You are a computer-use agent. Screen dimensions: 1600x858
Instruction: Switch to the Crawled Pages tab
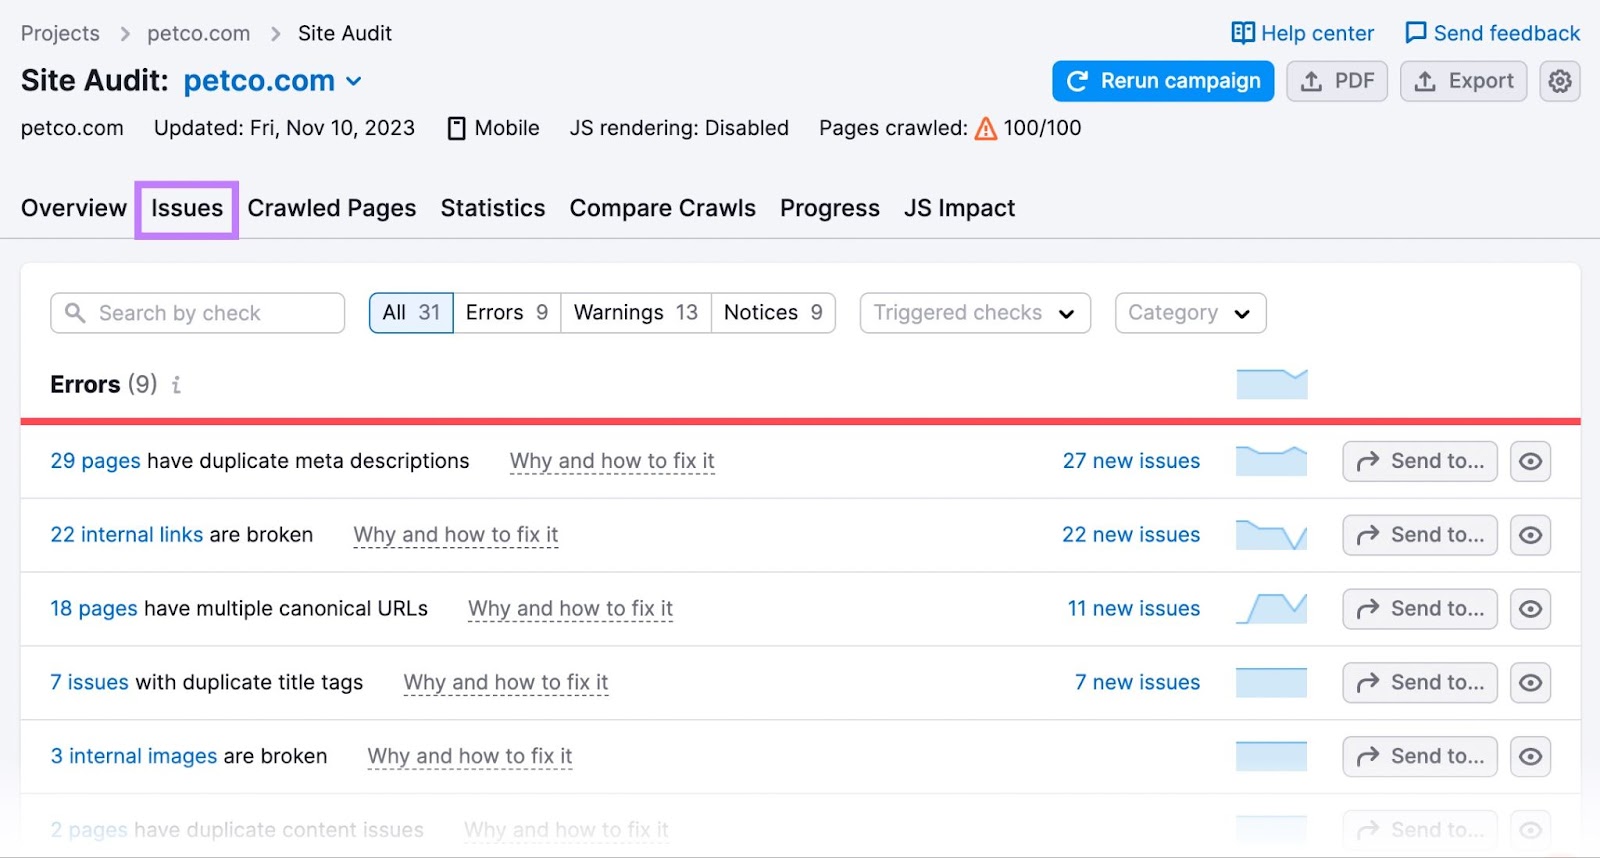[x=331, y=208]
